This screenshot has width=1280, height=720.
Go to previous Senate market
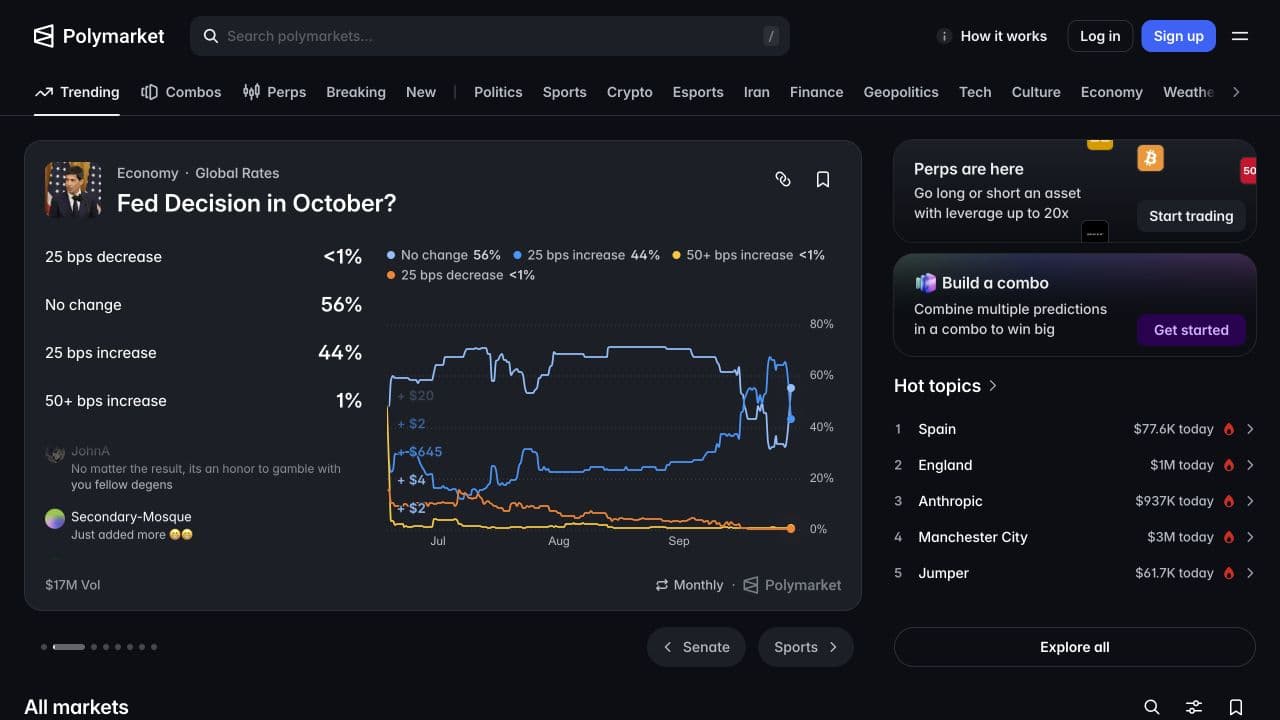click(696, 647)
